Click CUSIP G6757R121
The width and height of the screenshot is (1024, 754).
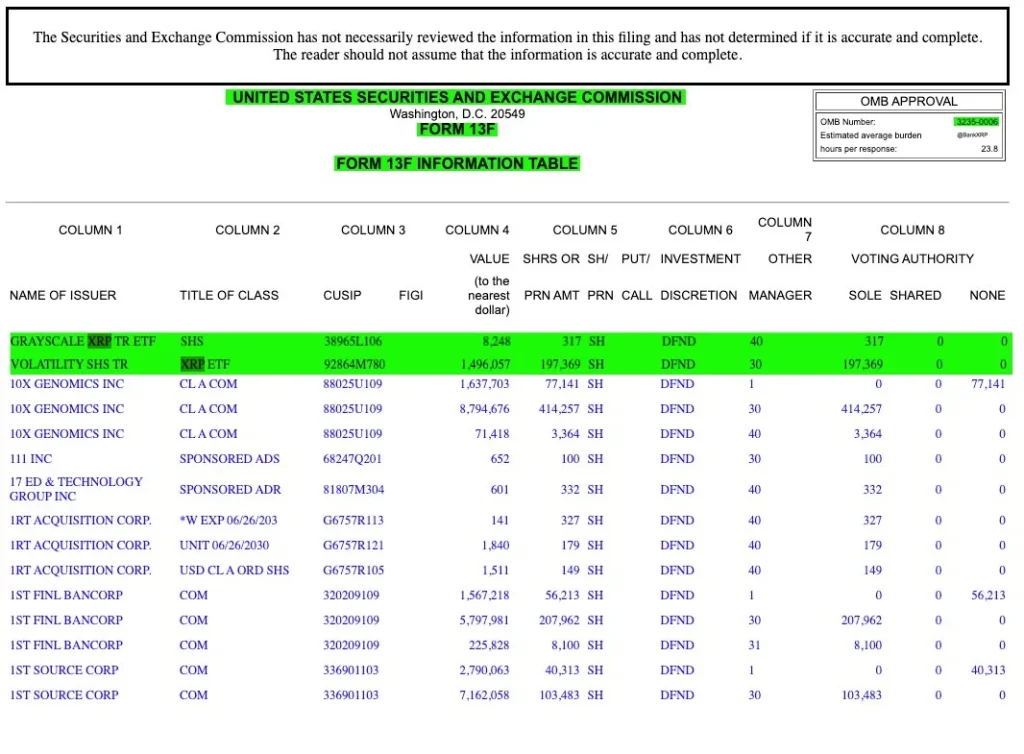pos(353,545)
